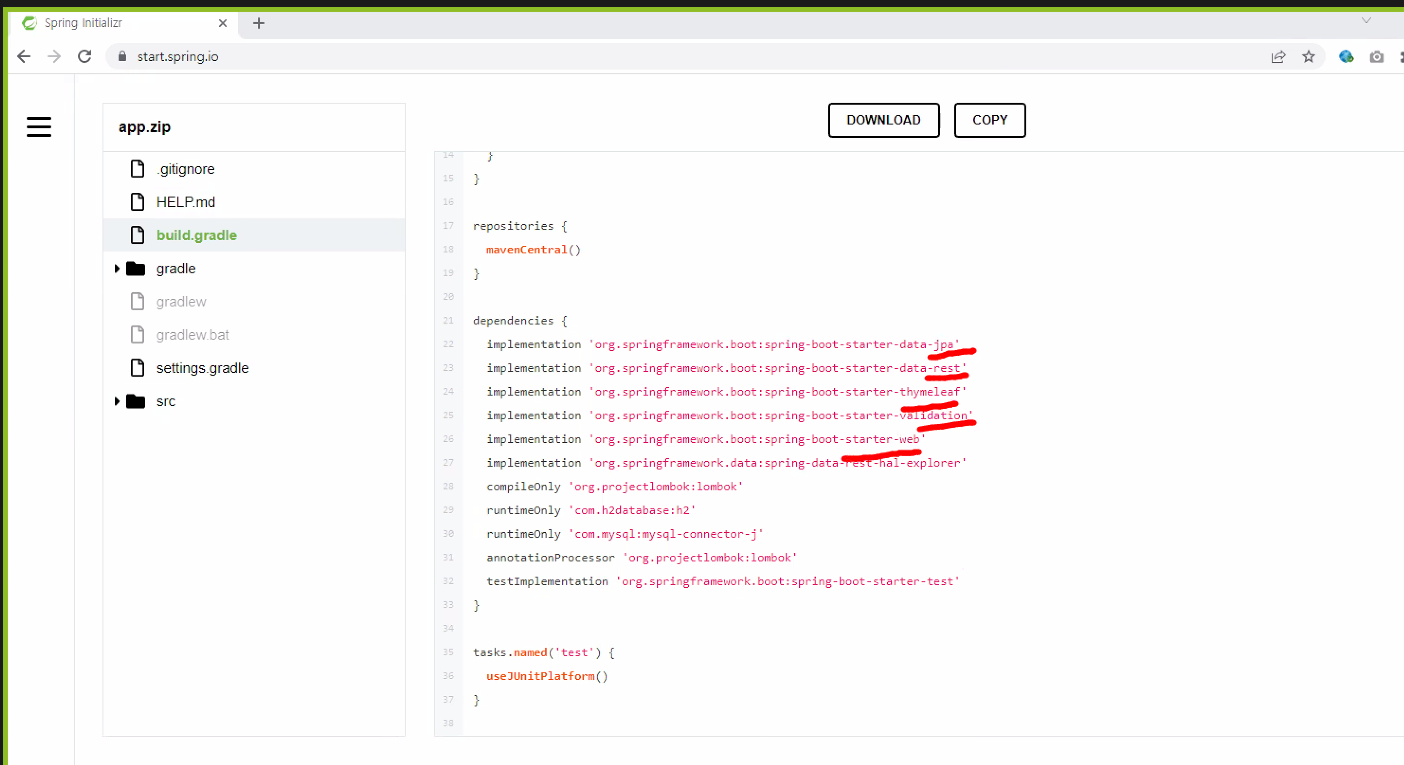Image resolution: width=1404 pixels, height=765 pixels.
Task: Bookmark this page with the star icon
Action: click(x=1308, y=57)
